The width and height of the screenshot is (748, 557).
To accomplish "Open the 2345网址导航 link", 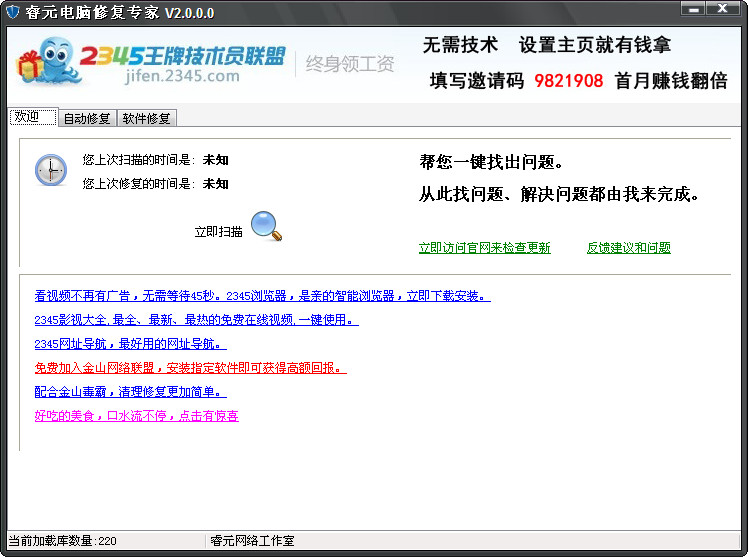I will click(130, 343).
